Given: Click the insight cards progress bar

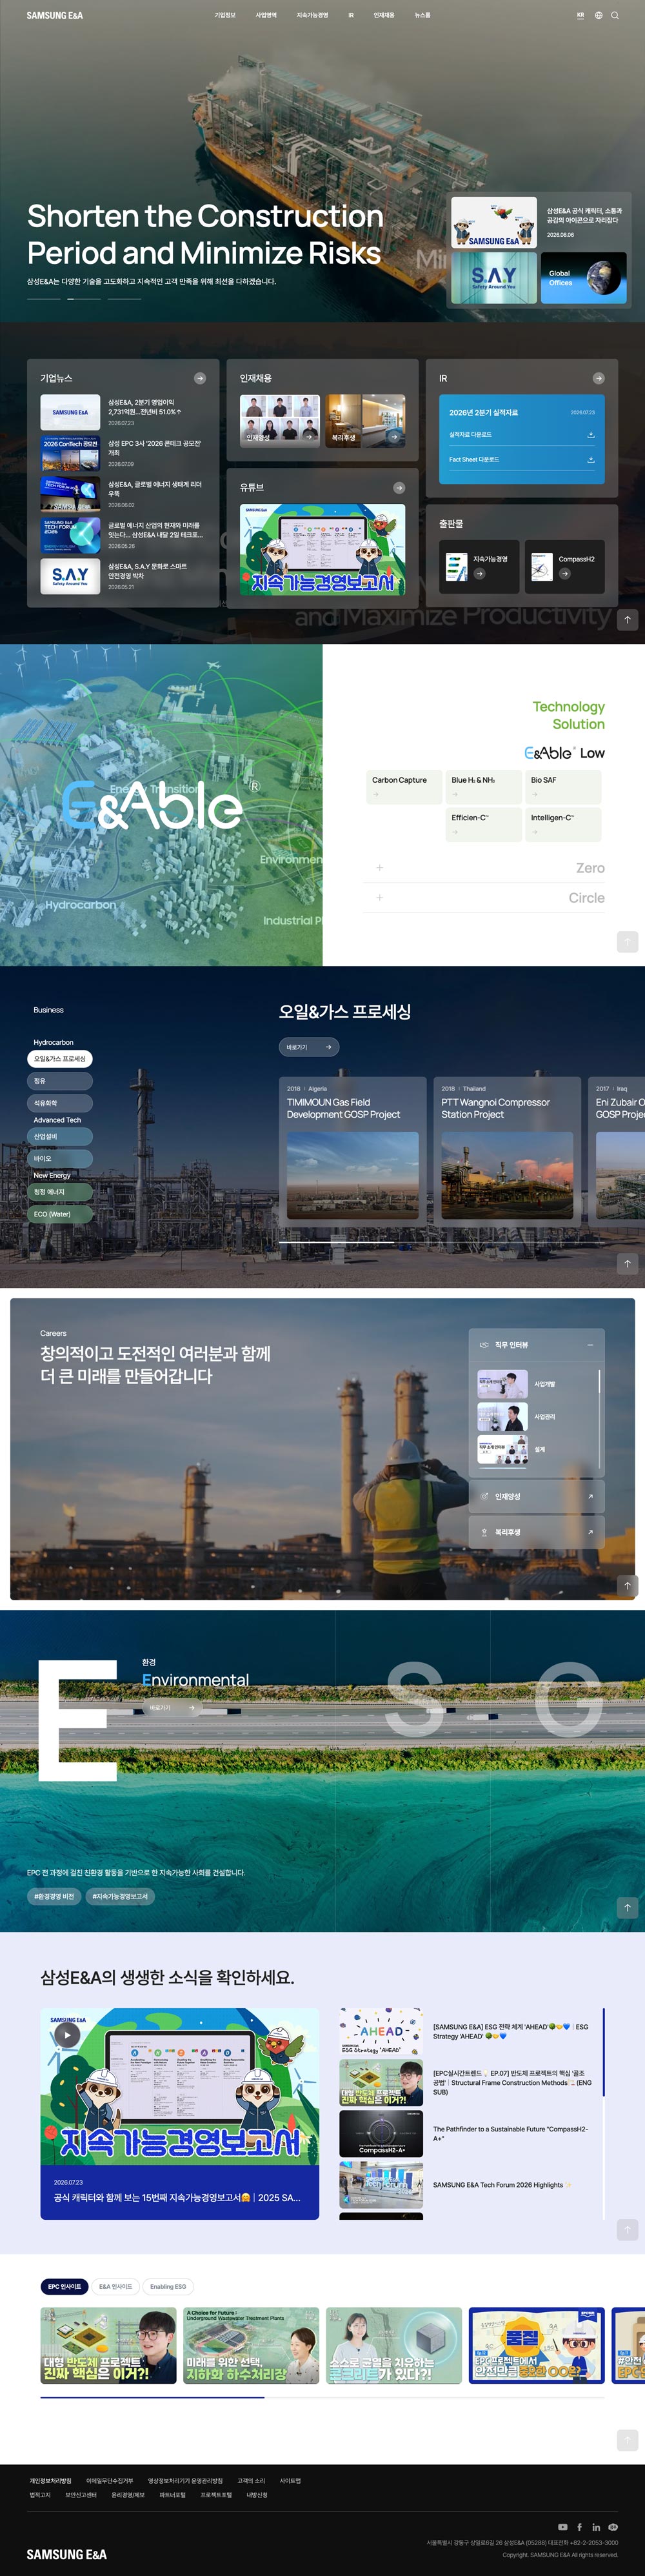Looking at the screenshot, I should tap(322, 2397).
